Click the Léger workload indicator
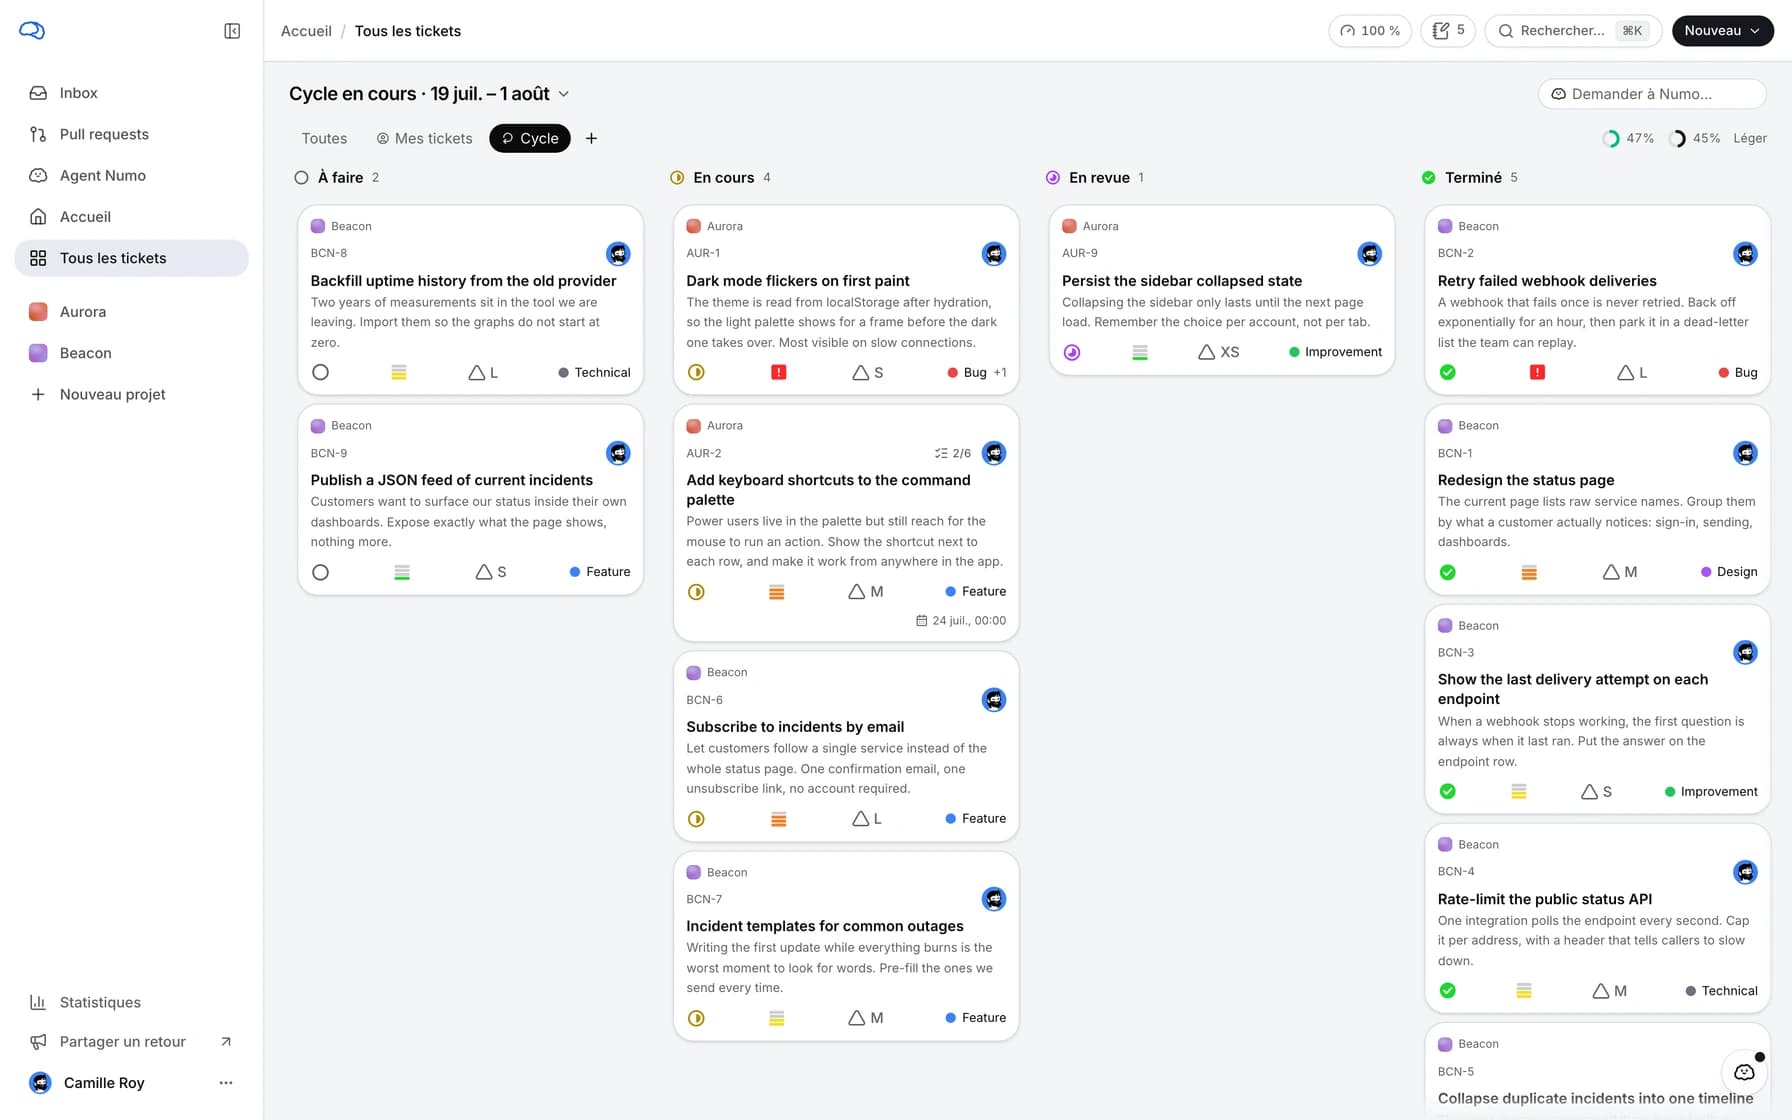Image resolution: width=1792 pixels, height=1120 pixels. point(1750,138)
